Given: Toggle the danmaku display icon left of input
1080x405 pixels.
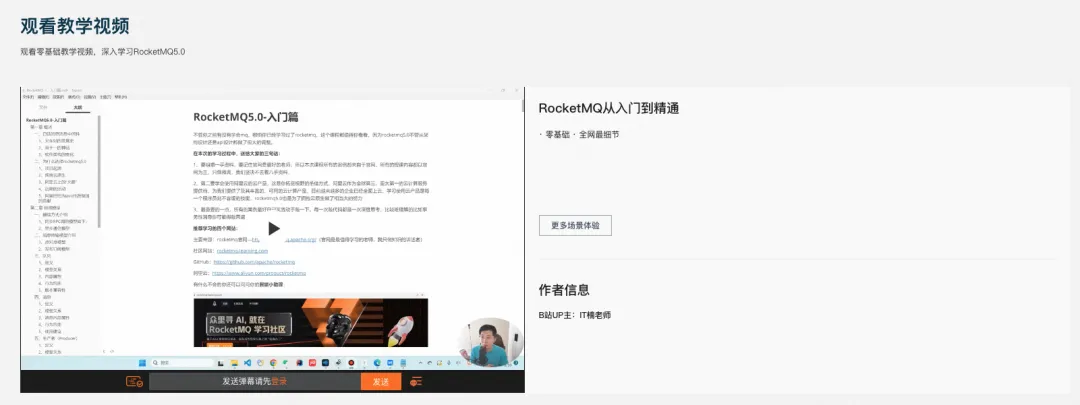Looking at the screenshot, I should pyautogui.click(x=134, y=382).
